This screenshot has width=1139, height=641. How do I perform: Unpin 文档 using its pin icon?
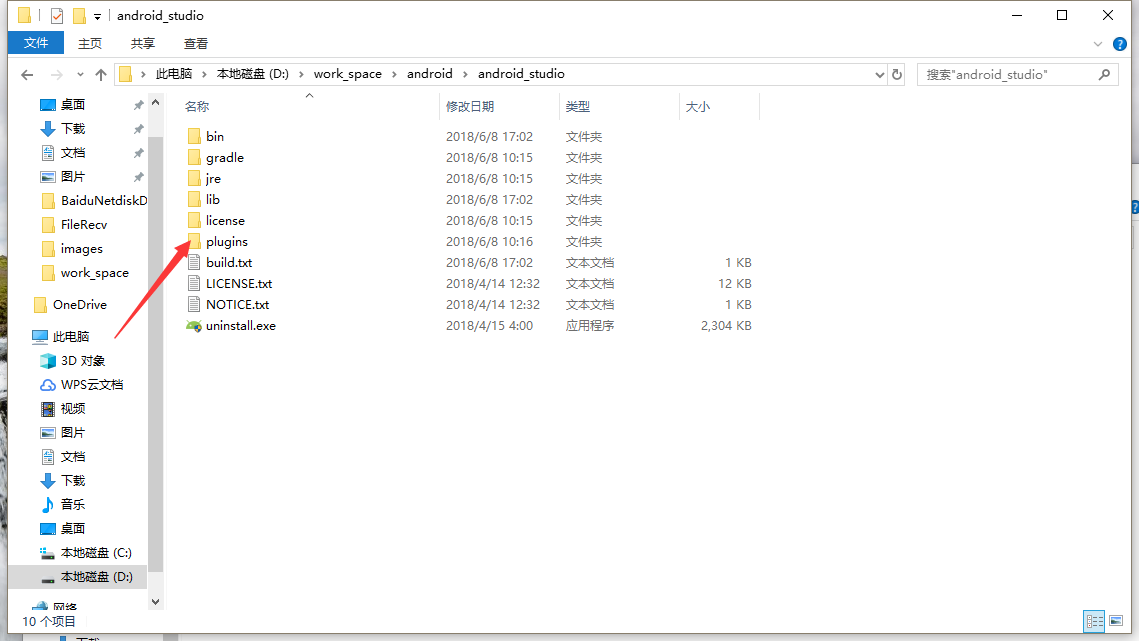pos(138,153)
